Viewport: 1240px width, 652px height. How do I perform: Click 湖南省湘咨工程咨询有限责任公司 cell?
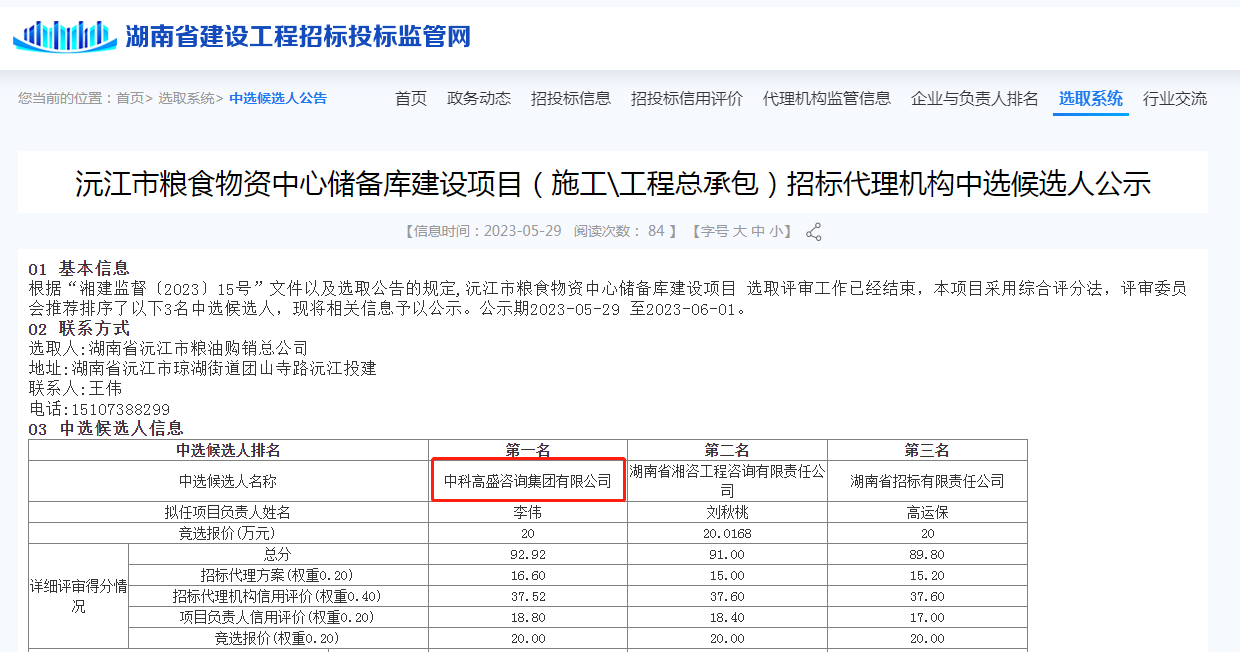pos(727,481)
